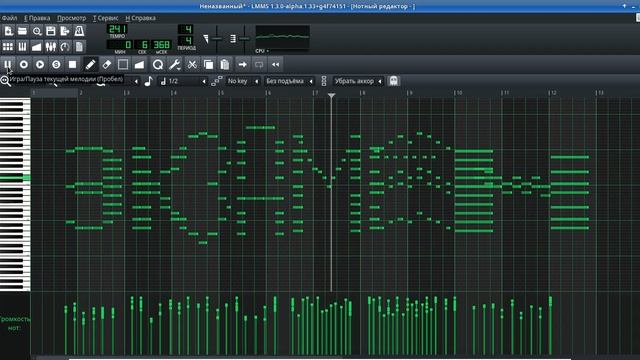640x360 pixels.
Task: Click the key marking icon beside No key
Action: (x=217, y=81)
